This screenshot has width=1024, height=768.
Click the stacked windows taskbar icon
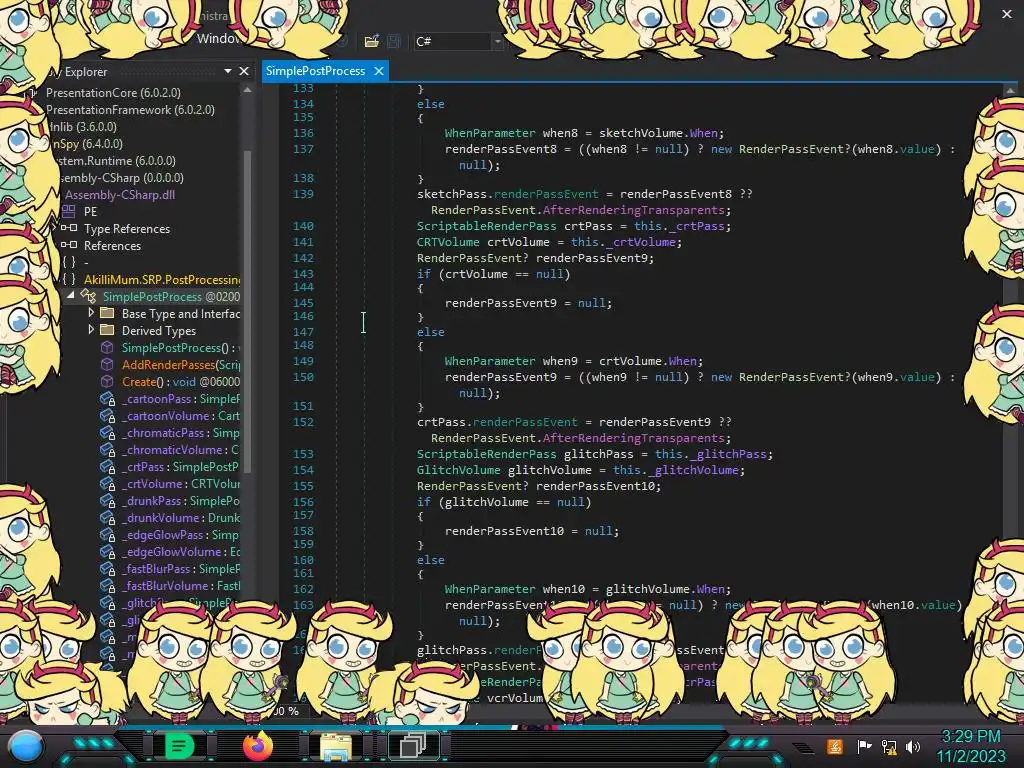click(412, 745)
